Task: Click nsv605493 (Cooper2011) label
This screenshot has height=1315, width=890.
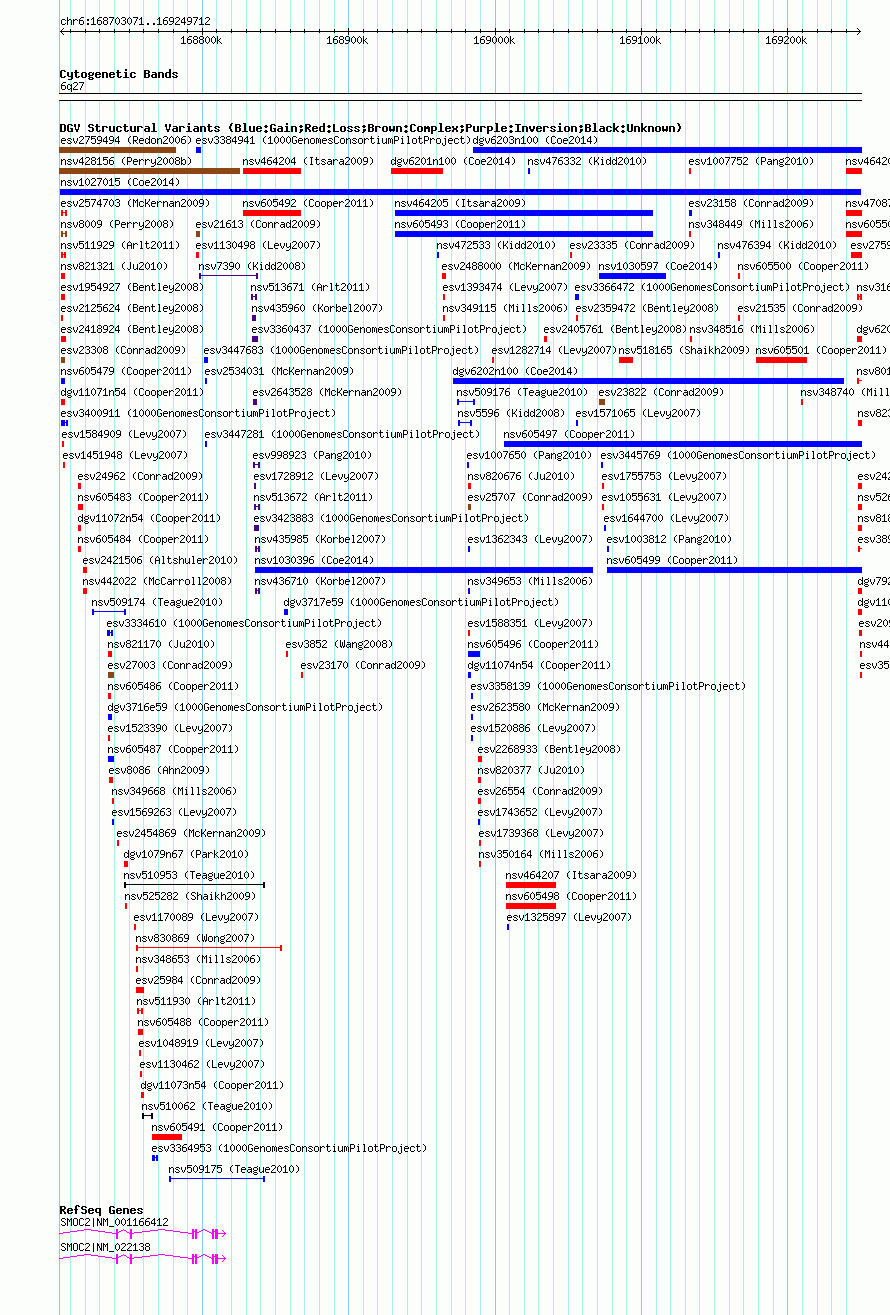Action: click(x=459, y=224)
